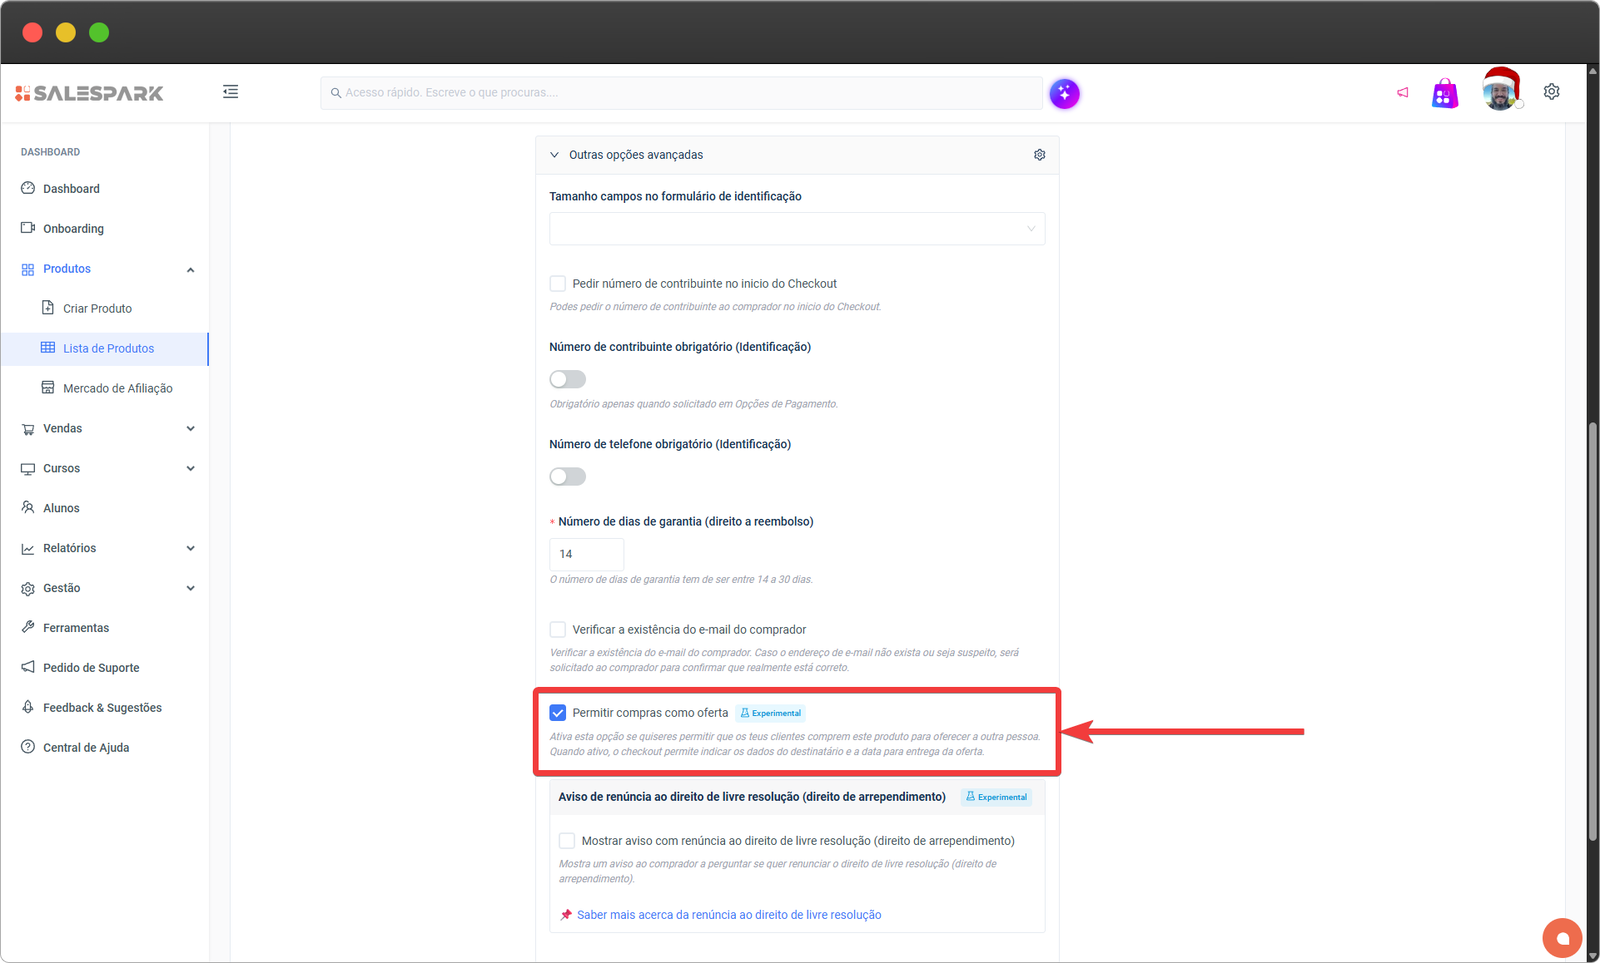The height and width of the screenshot is (963, 1600).
Task: Enable Pedir número de contribuinte checkbox
Action: point(558,284)
